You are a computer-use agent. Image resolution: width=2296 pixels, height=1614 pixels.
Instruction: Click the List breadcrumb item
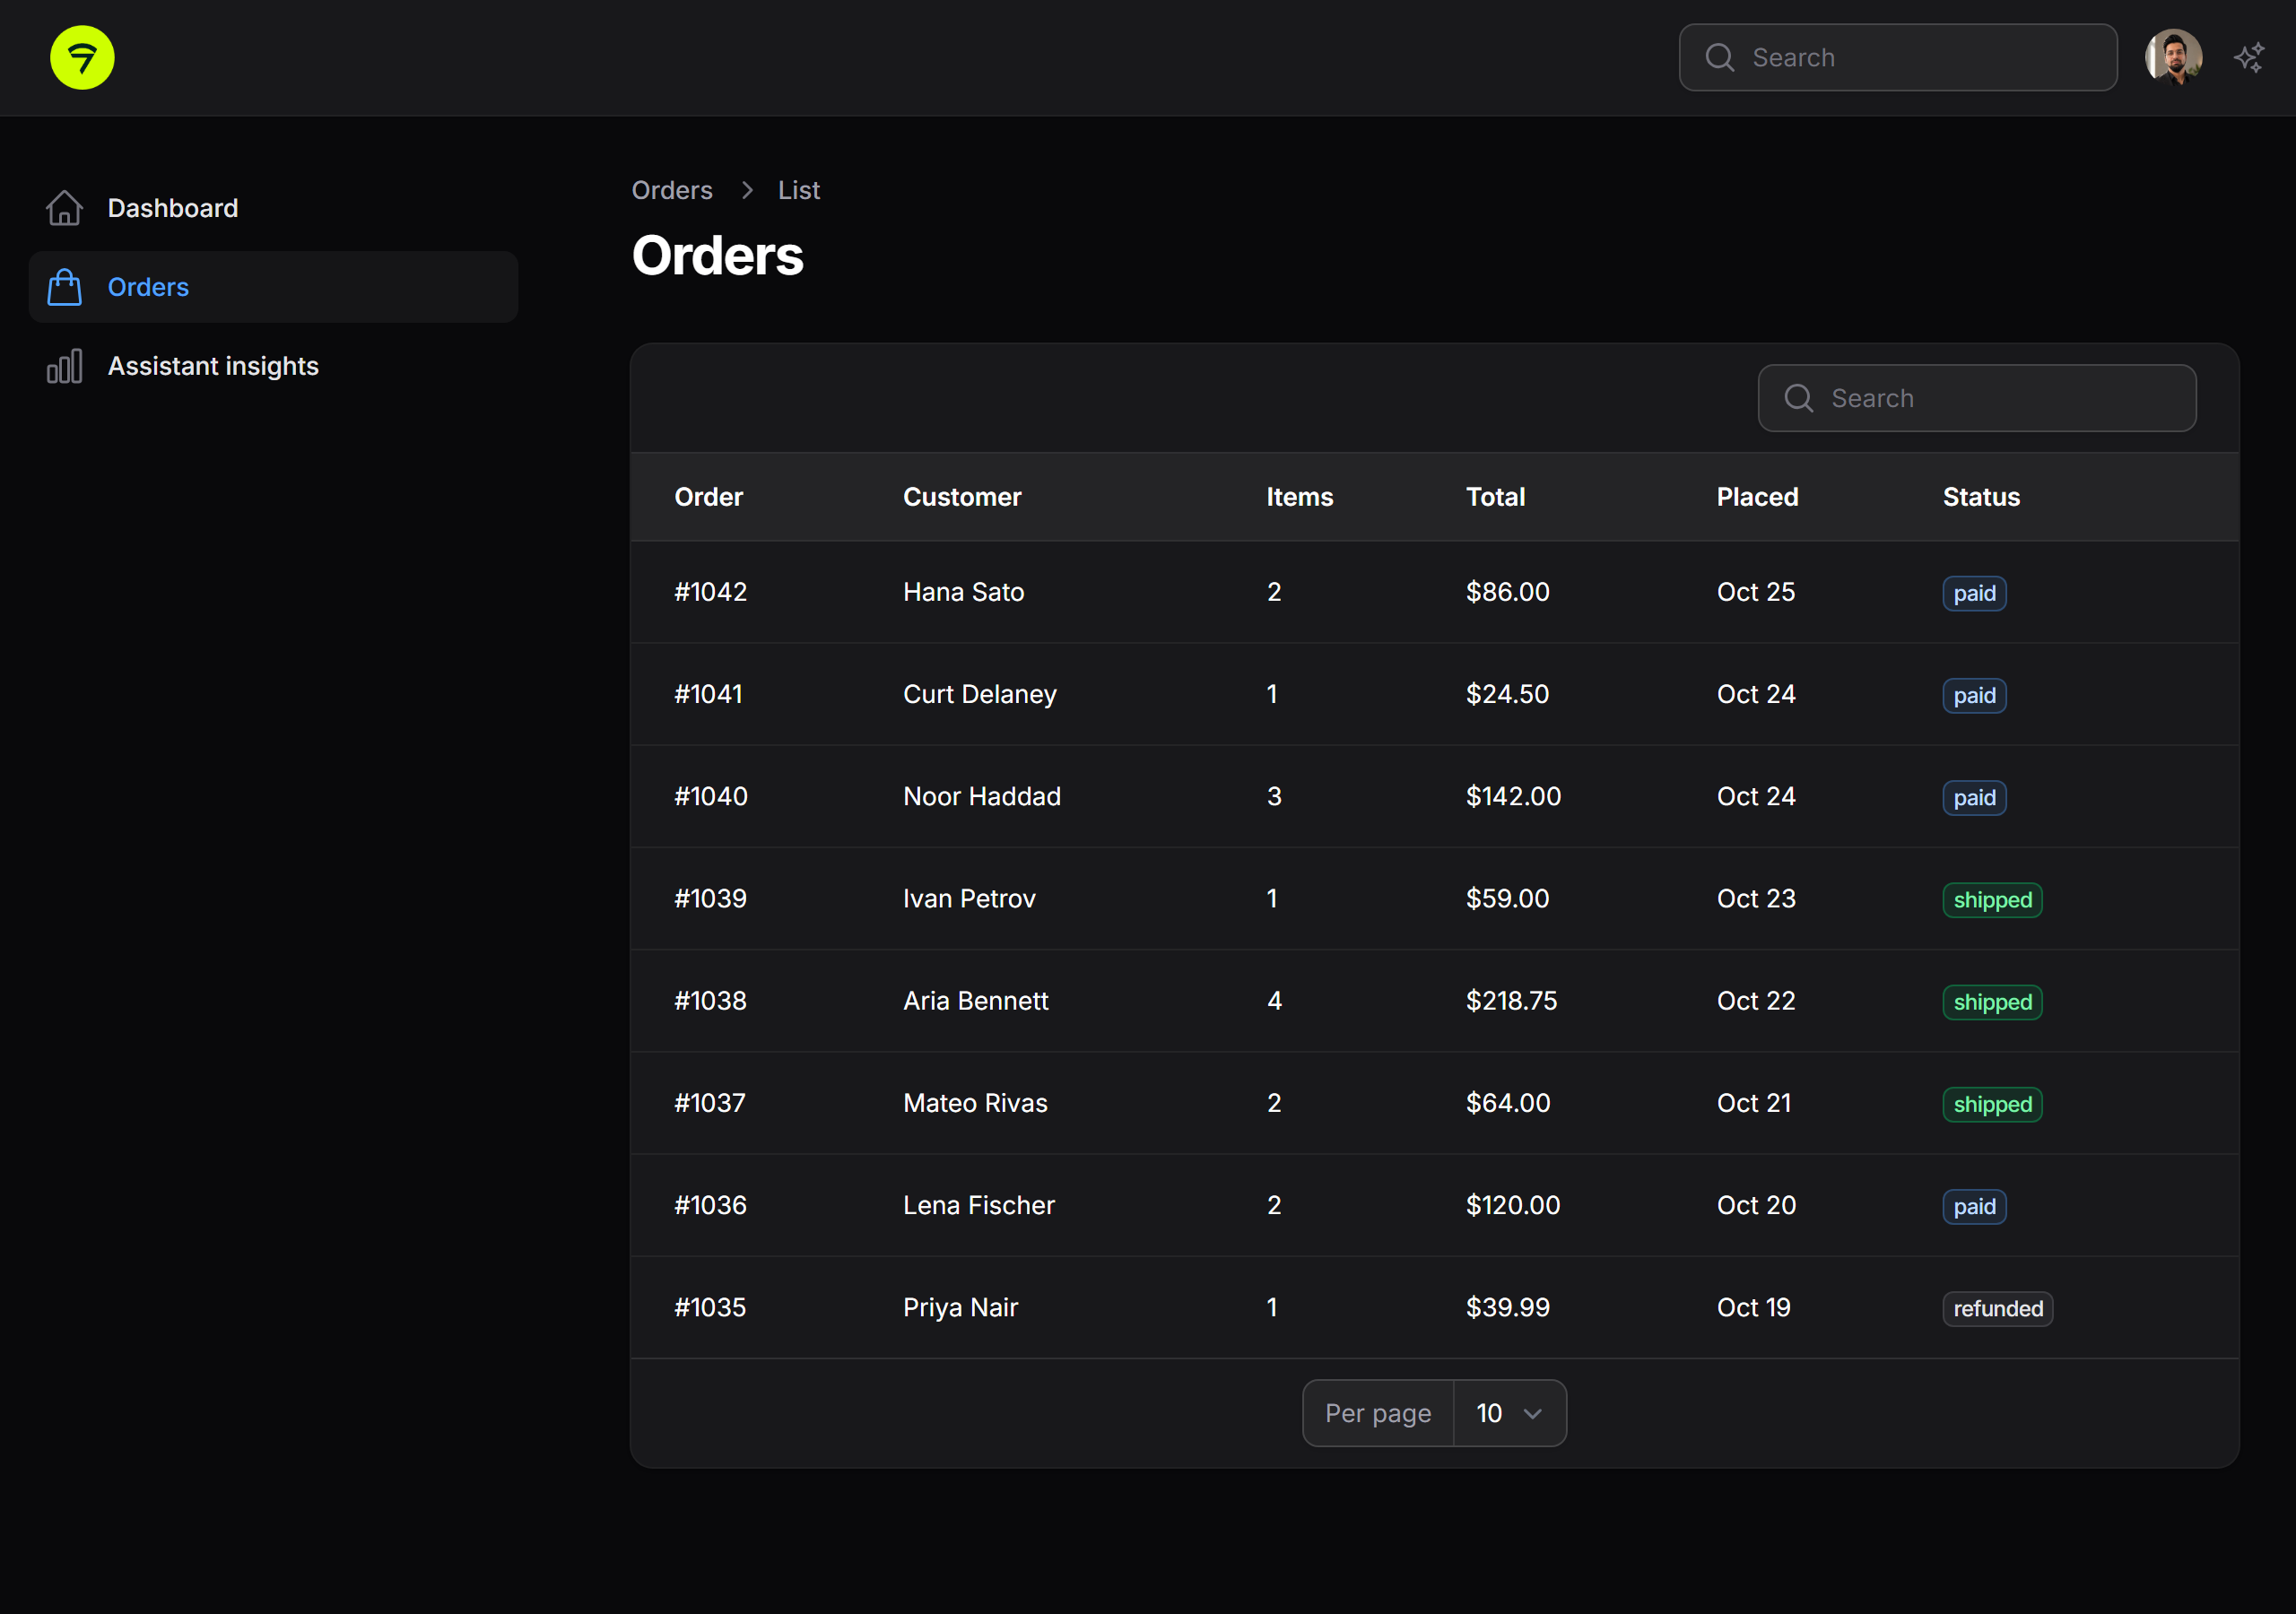coord(799,190)
